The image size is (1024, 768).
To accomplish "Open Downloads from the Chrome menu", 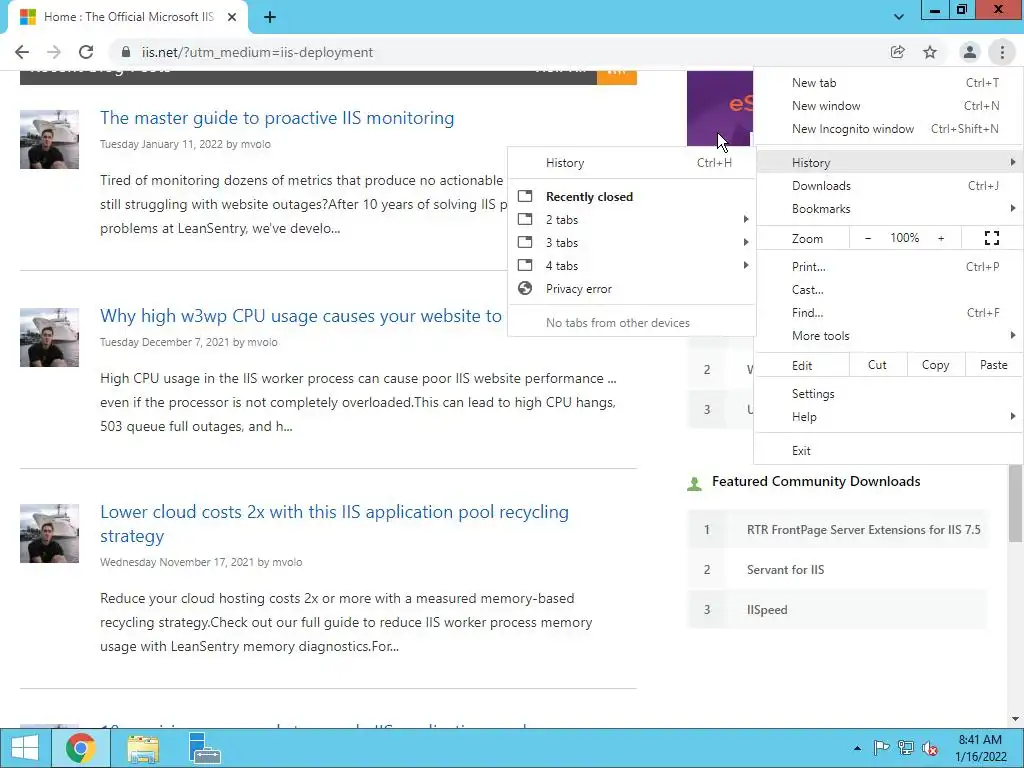I will click(888, 185).
